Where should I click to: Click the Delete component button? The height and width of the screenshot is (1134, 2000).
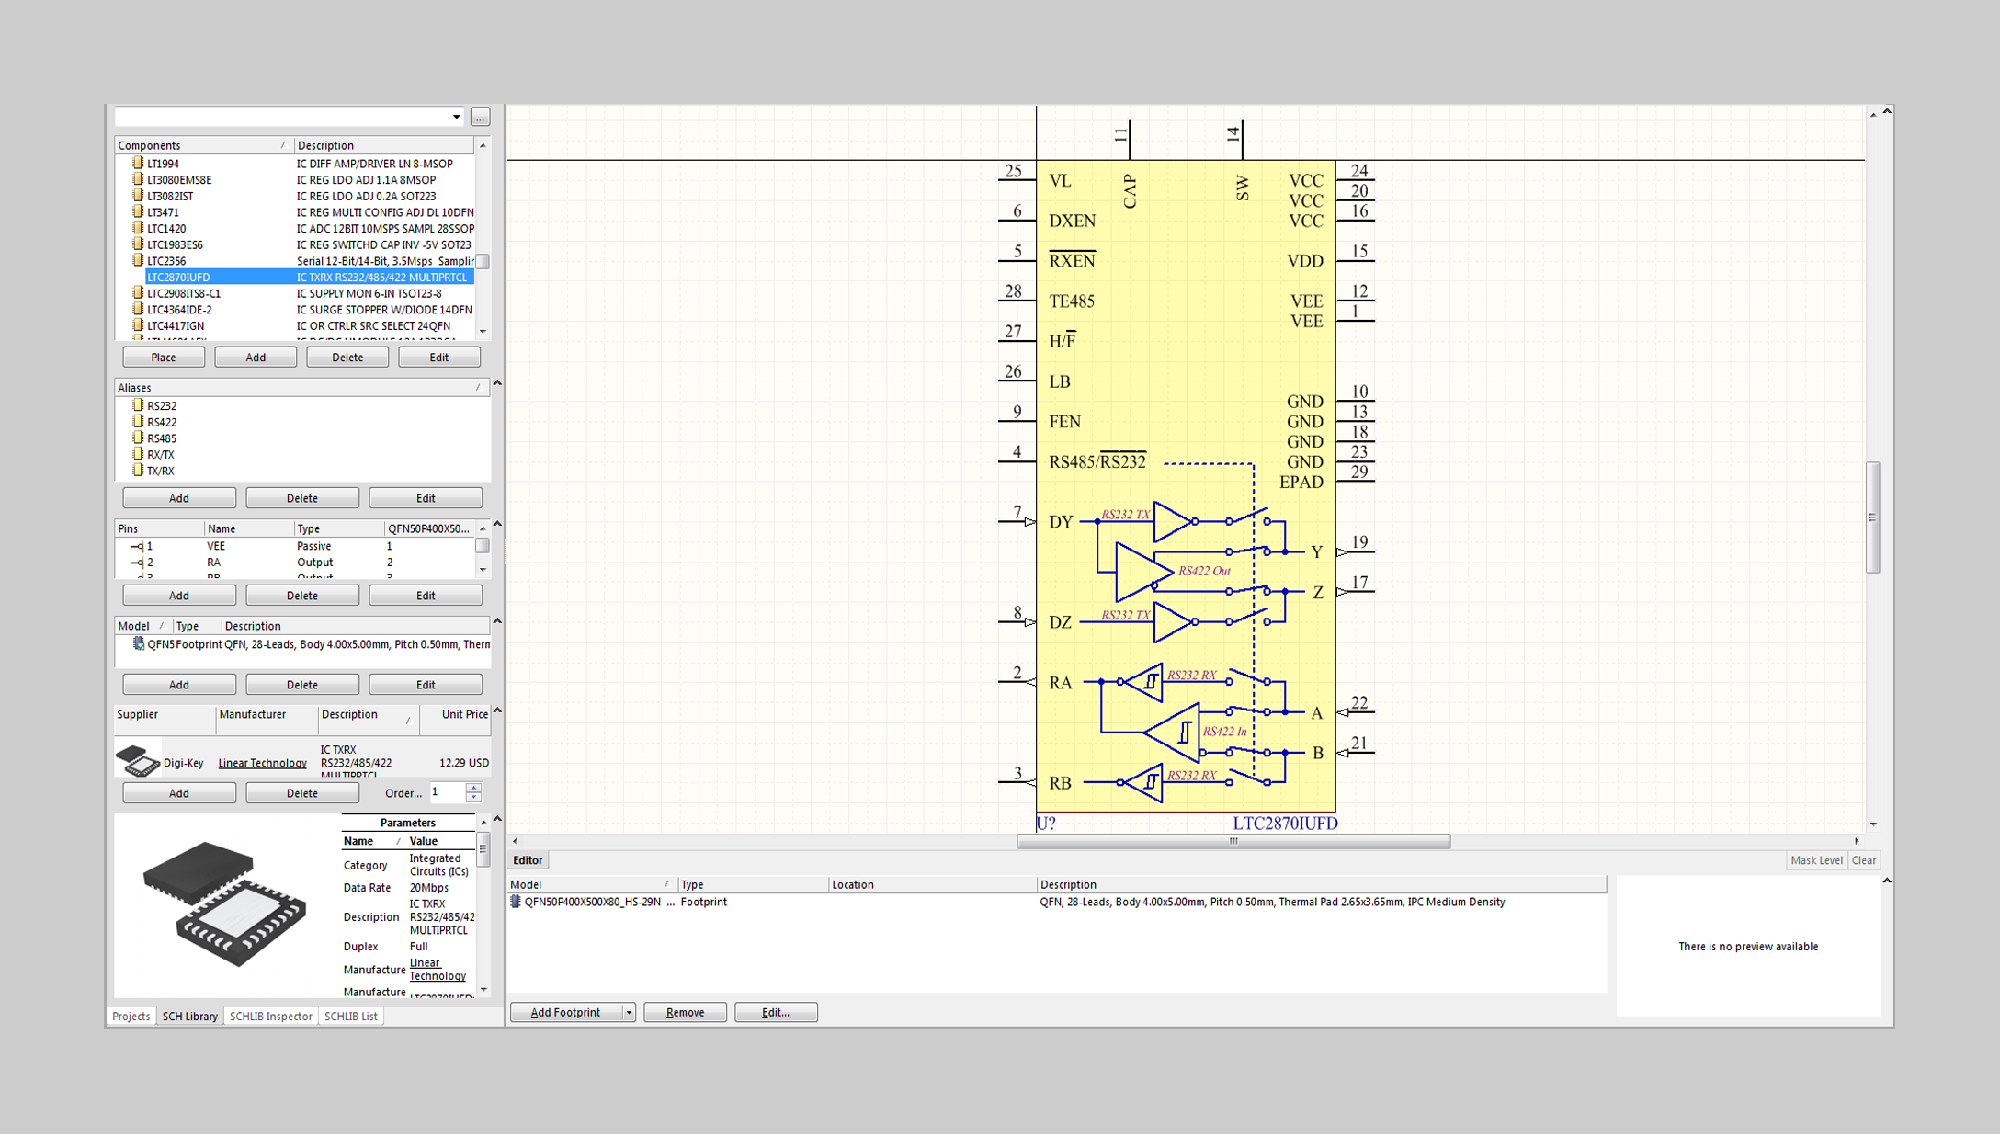click(348, 356)
